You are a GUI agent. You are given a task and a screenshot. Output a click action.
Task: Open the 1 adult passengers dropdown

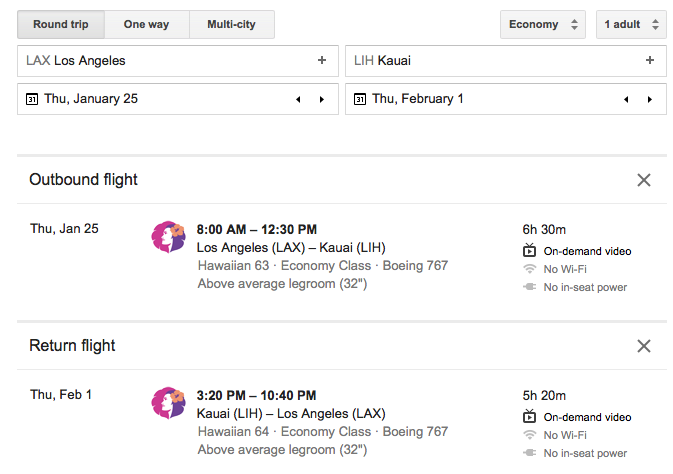click(630, 24)
